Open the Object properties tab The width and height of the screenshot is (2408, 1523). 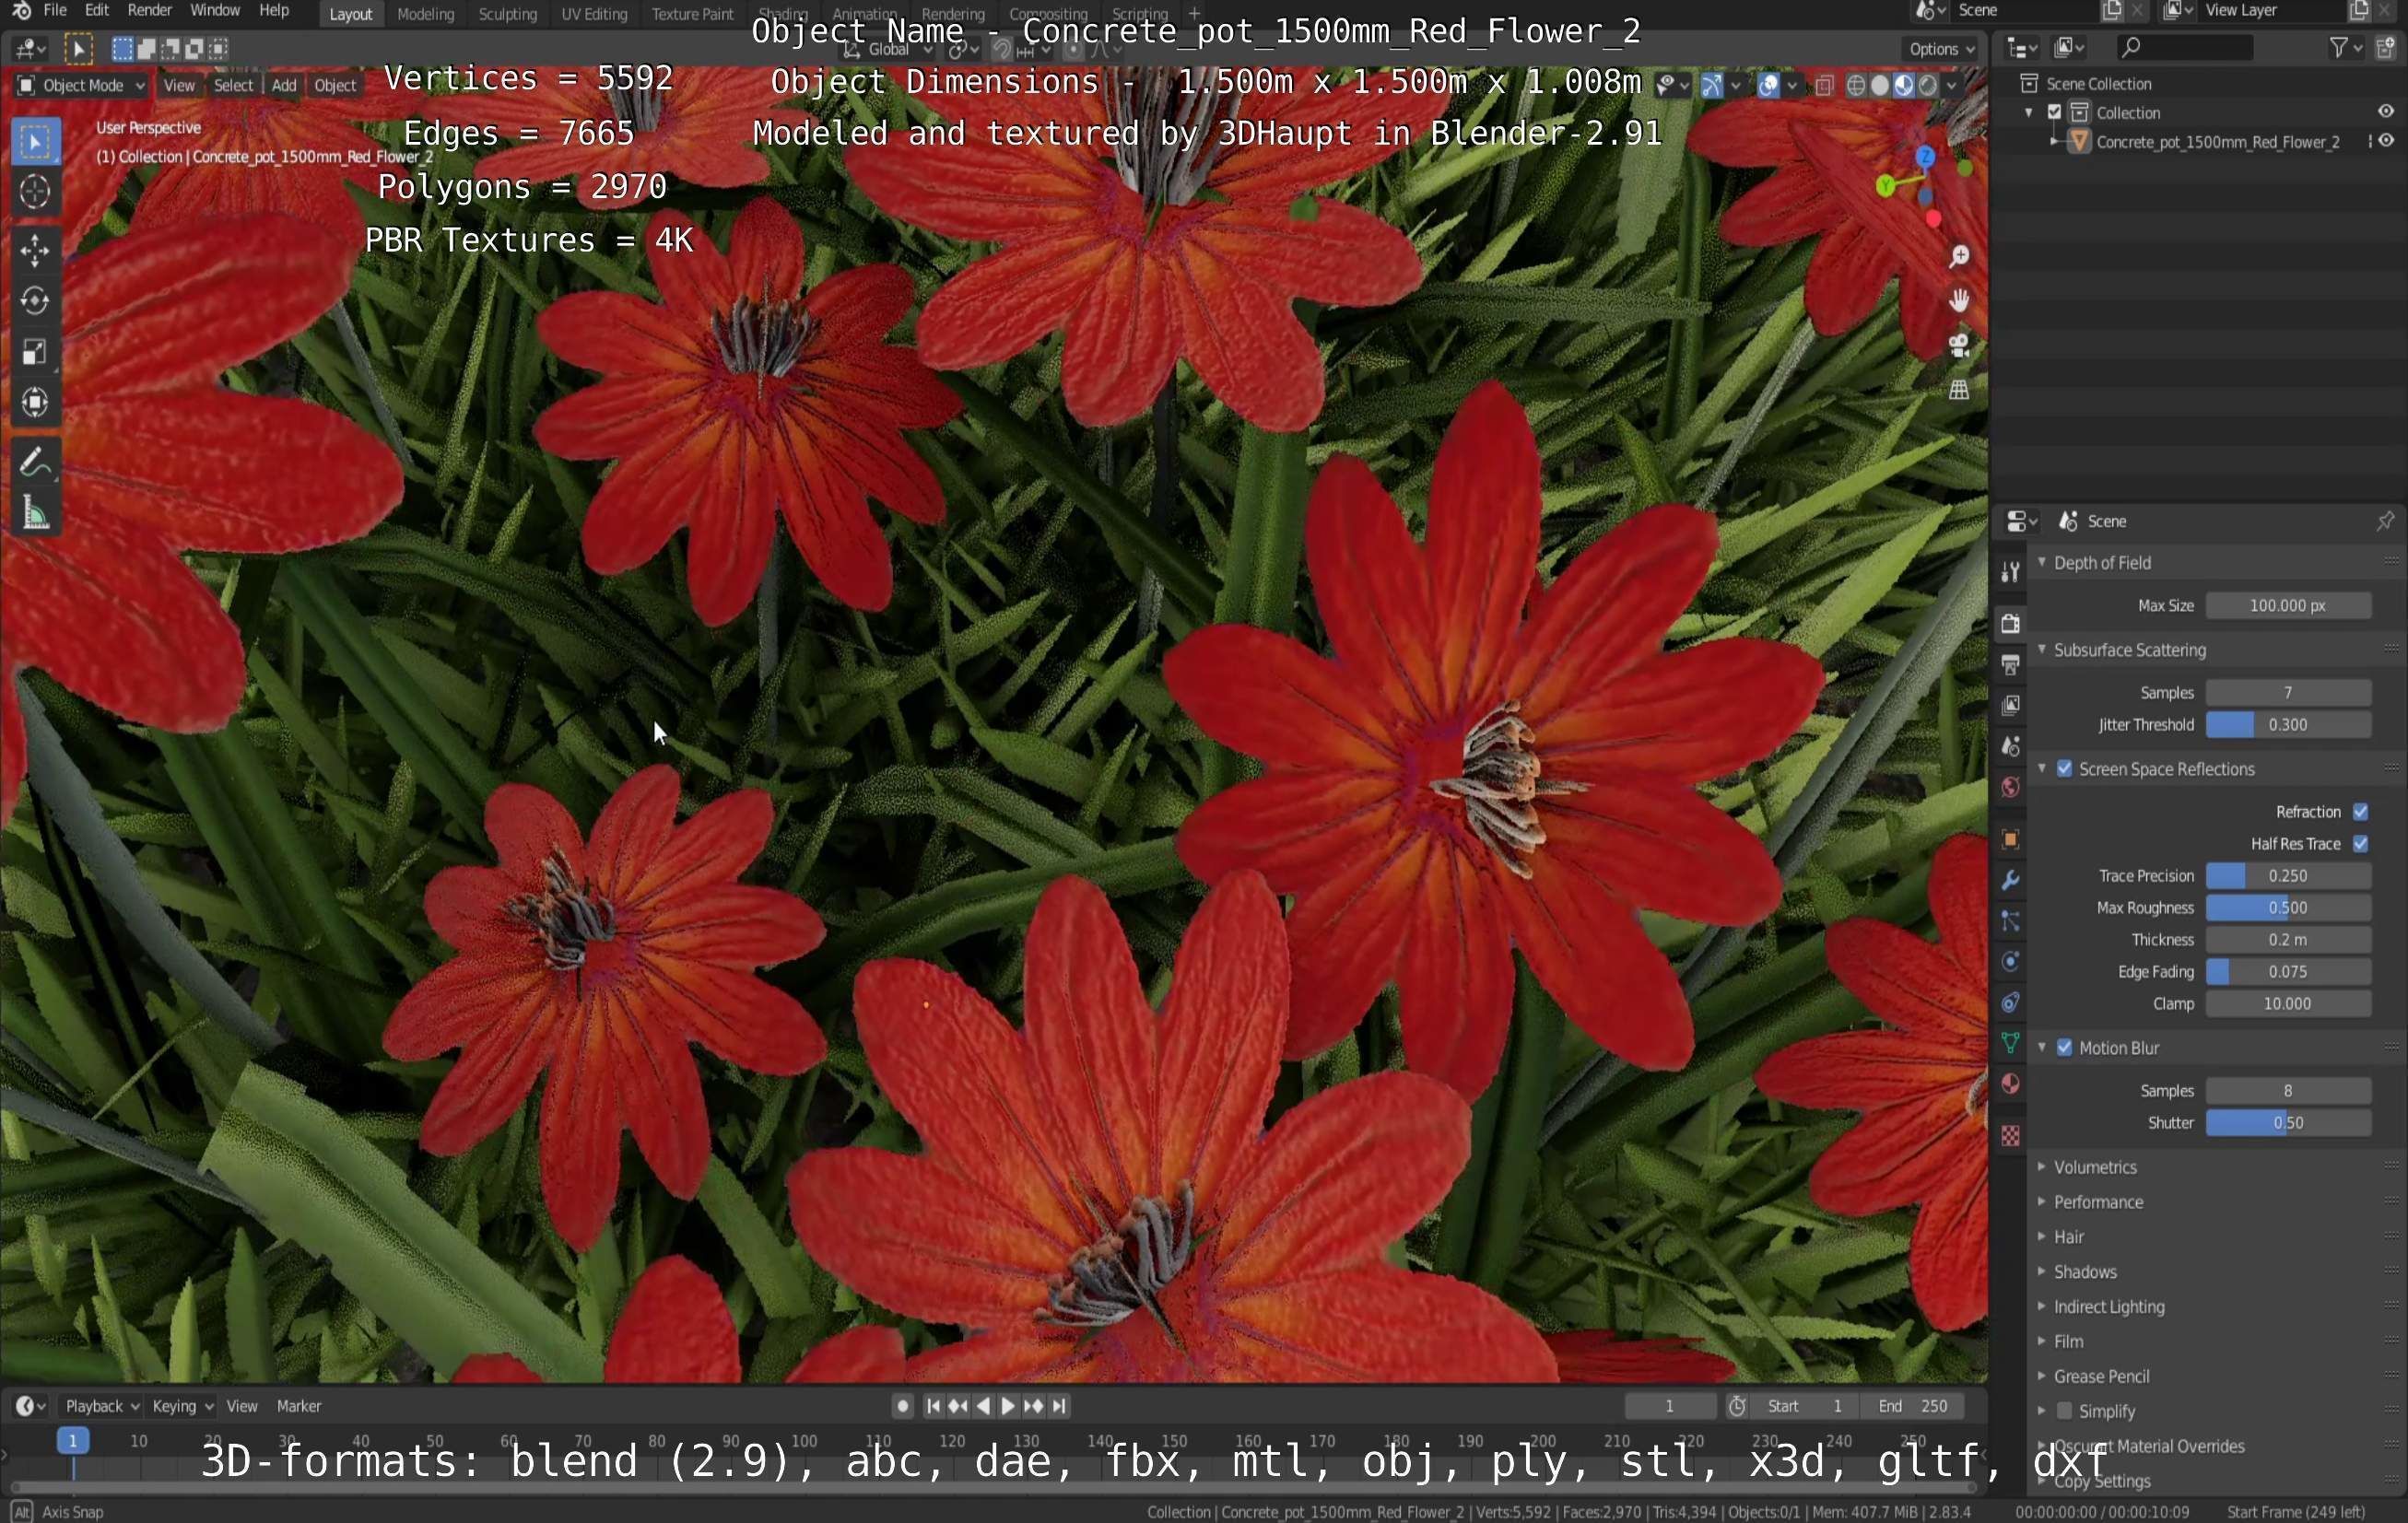[2010, 839]
